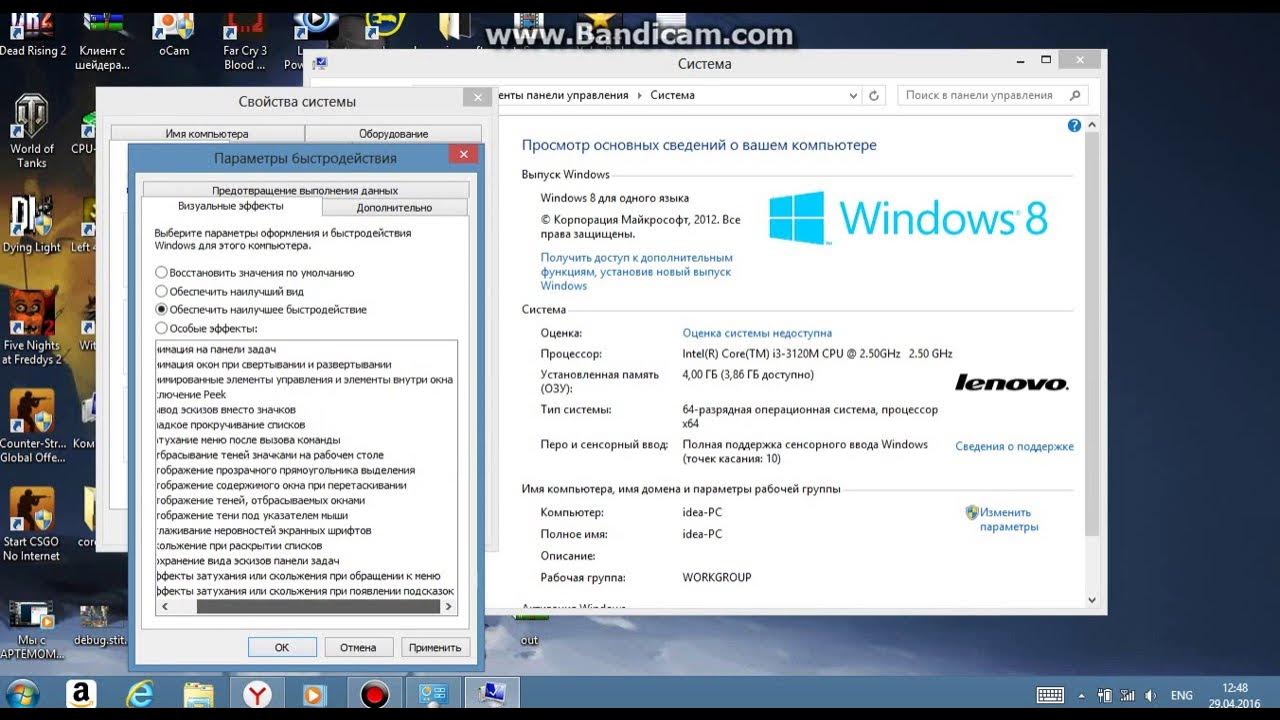The image size is (1280, 720).
Task: Open Оценка системы недоступна link
Action: coord(757,333)
